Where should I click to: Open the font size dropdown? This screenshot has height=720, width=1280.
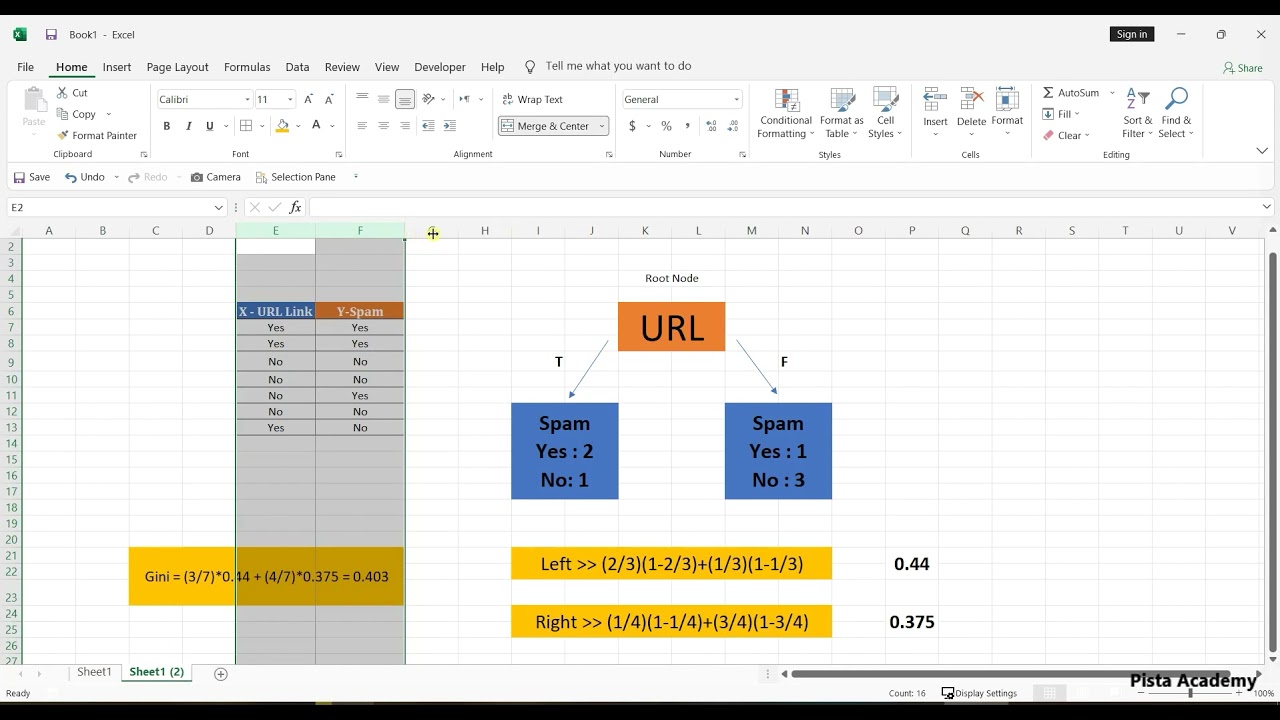[x=290, y=99]
